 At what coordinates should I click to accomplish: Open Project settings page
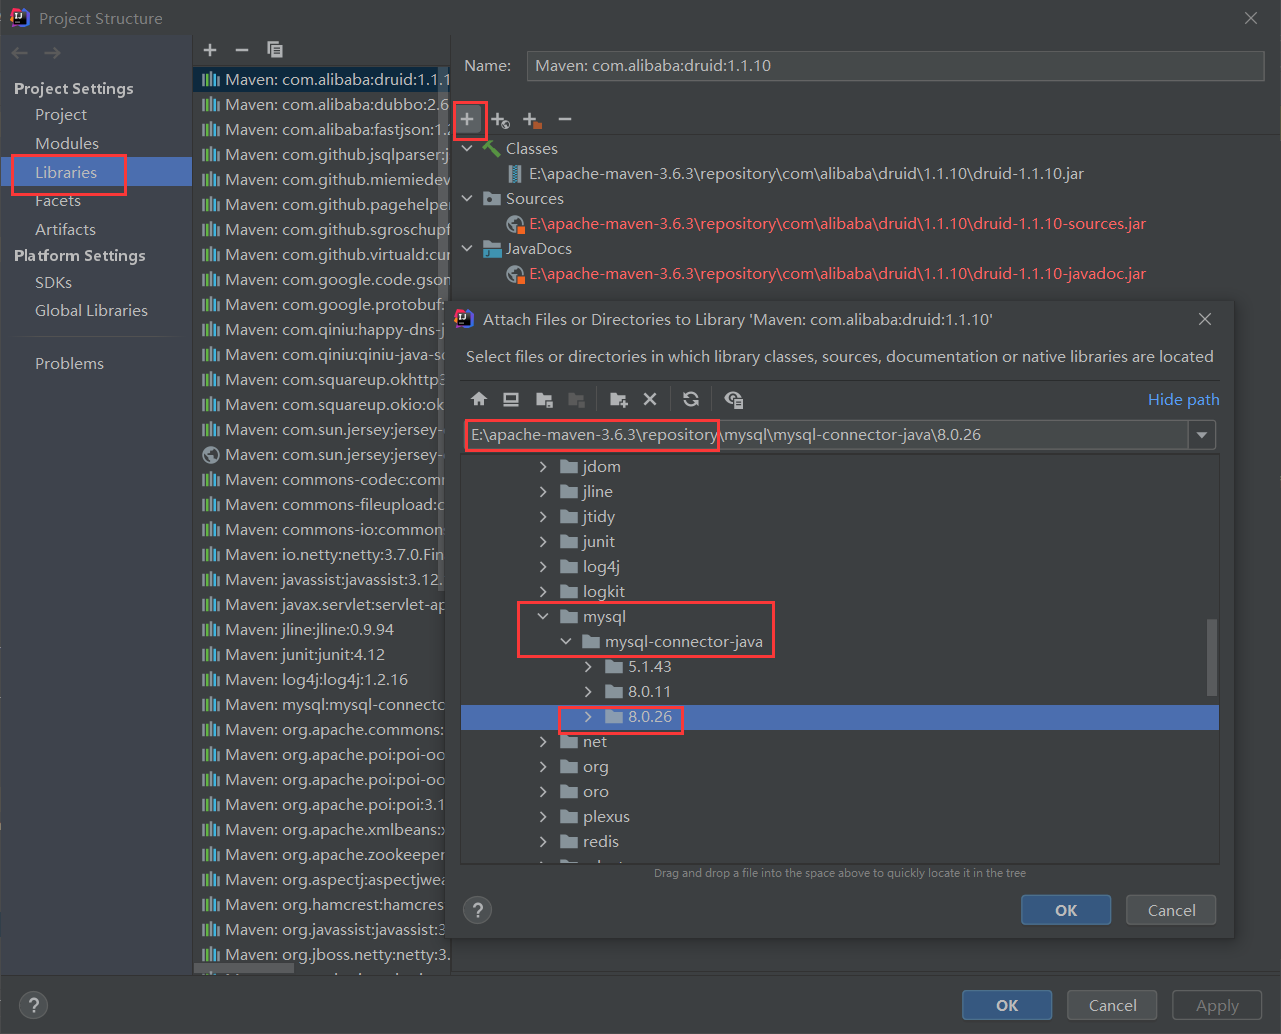coord(61,115)
